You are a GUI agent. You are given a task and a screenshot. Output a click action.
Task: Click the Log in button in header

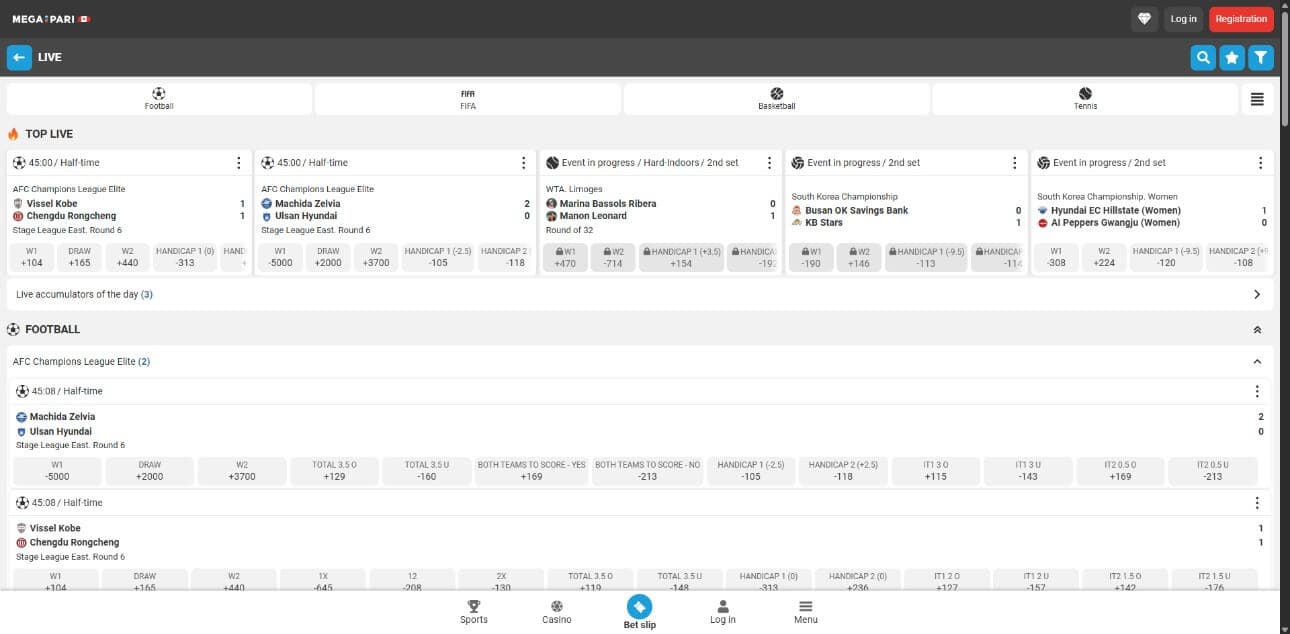[x=1183, y=19]
